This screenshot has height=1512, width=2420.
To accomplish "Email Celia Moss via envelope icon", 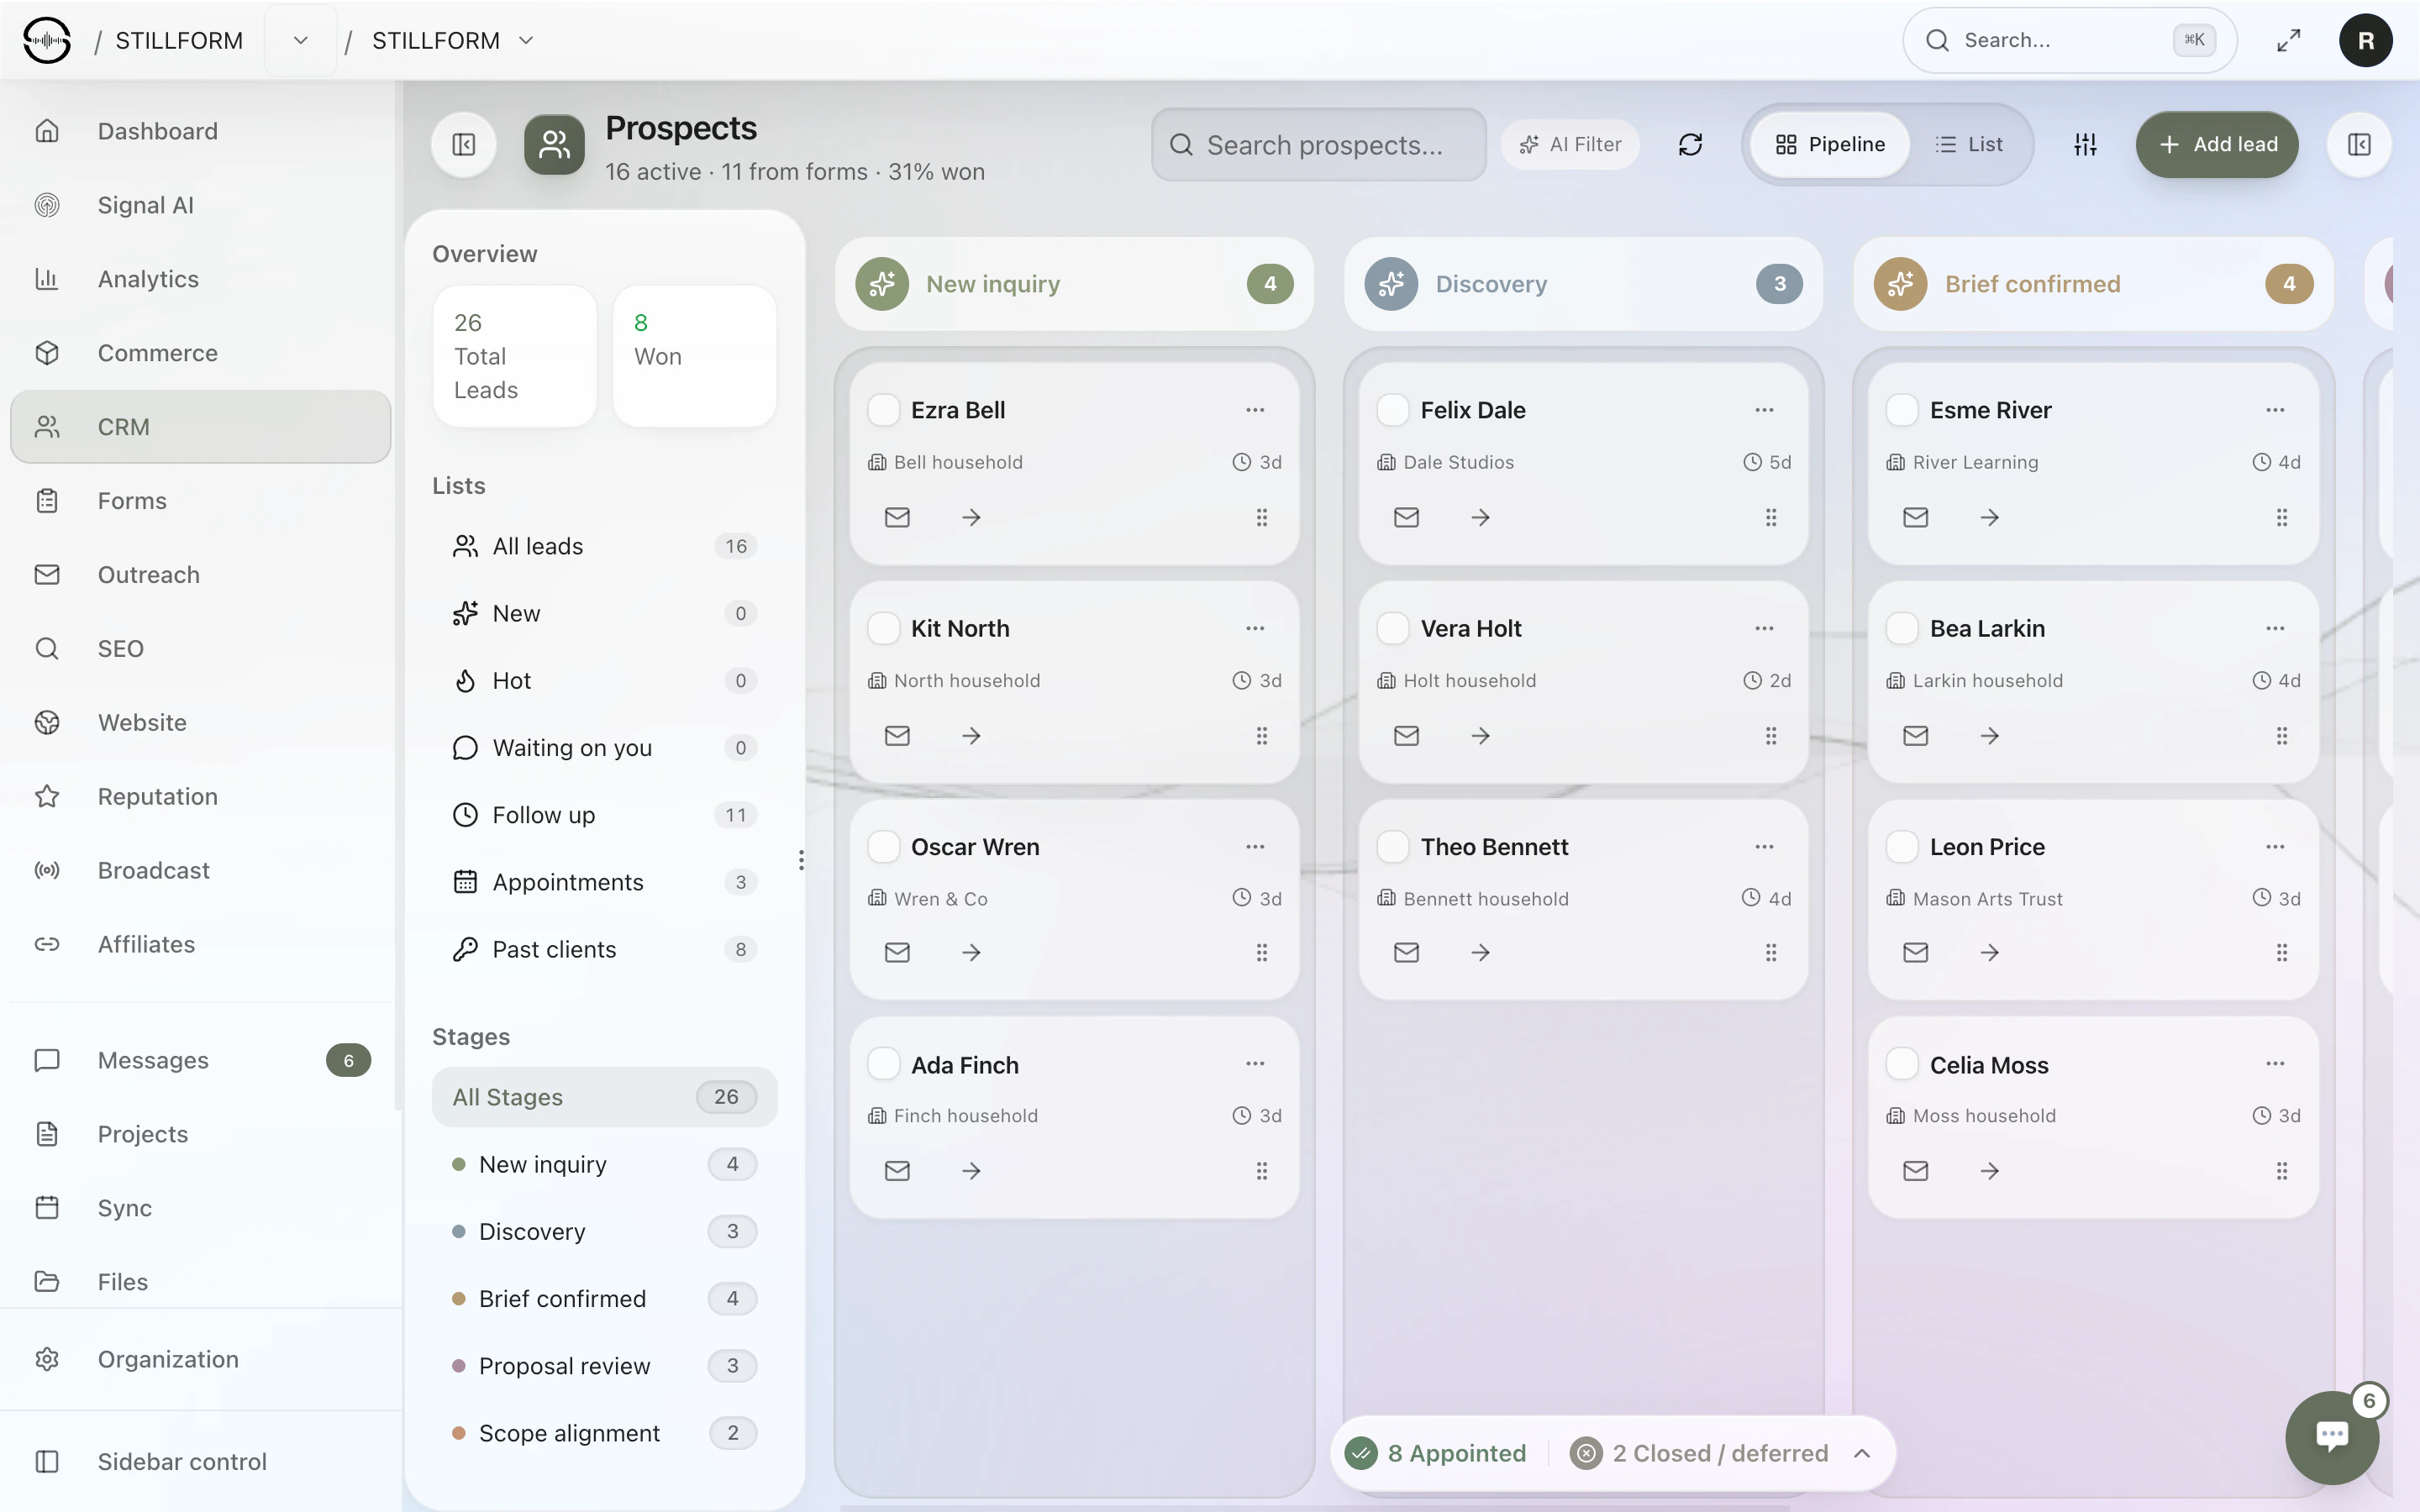I will coord(1915,1171).
